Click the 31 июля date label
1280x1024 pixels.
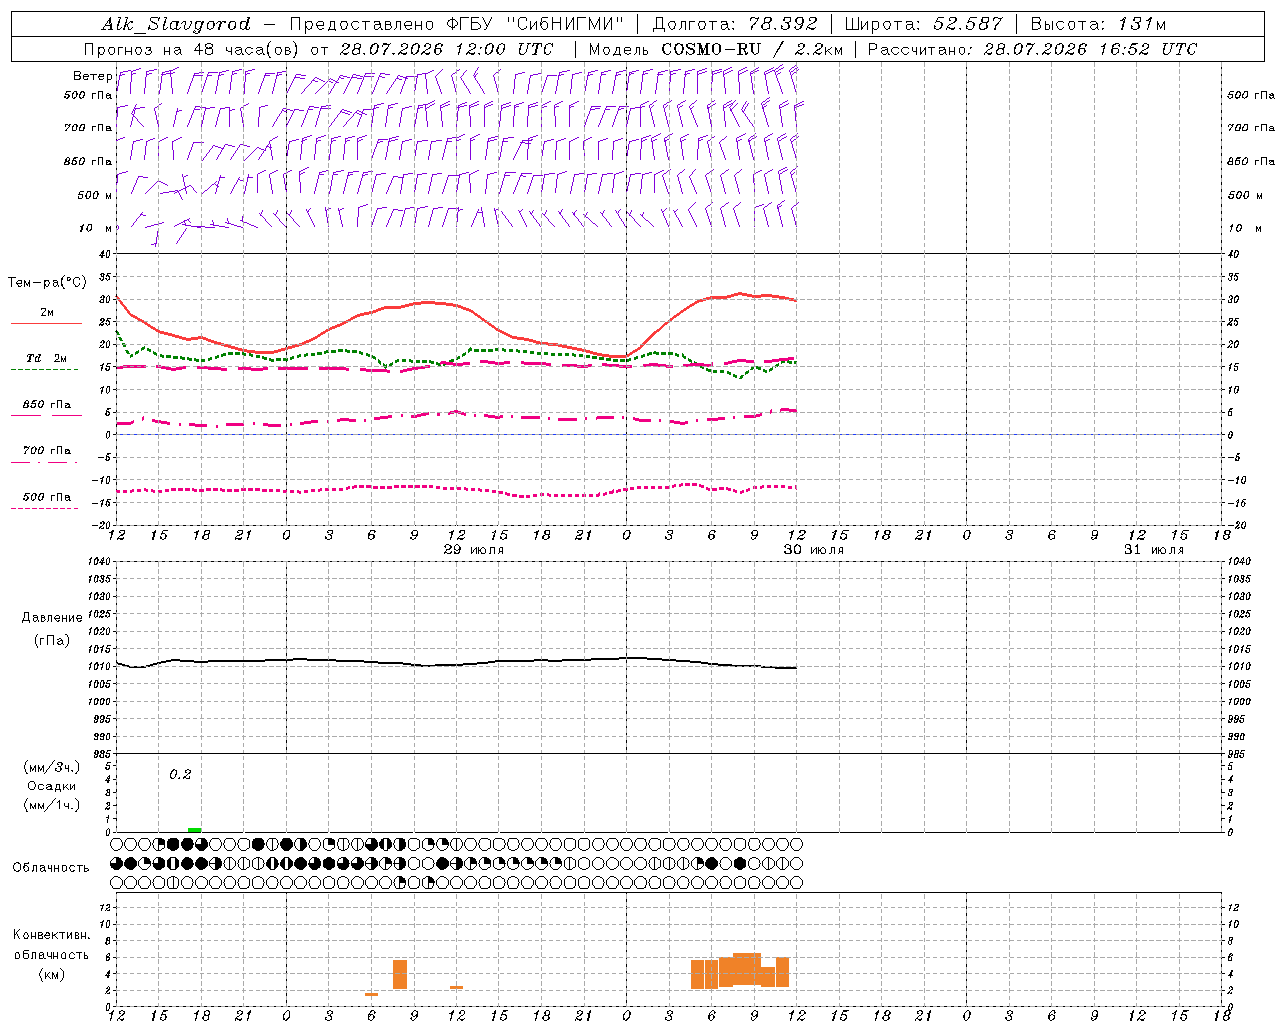[x=1154, y=550]
